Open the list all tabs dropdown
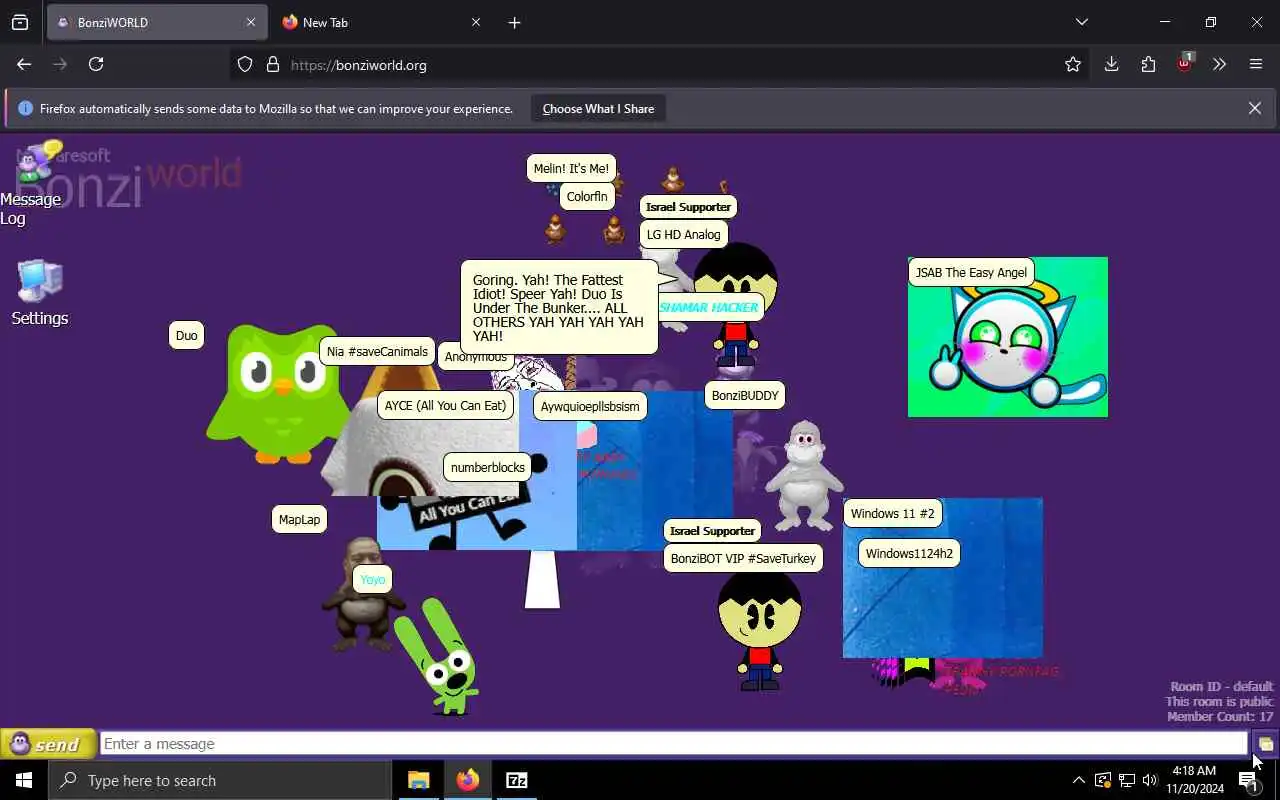The width and height of the screenshot is (1280, 800). (1081, 22)
